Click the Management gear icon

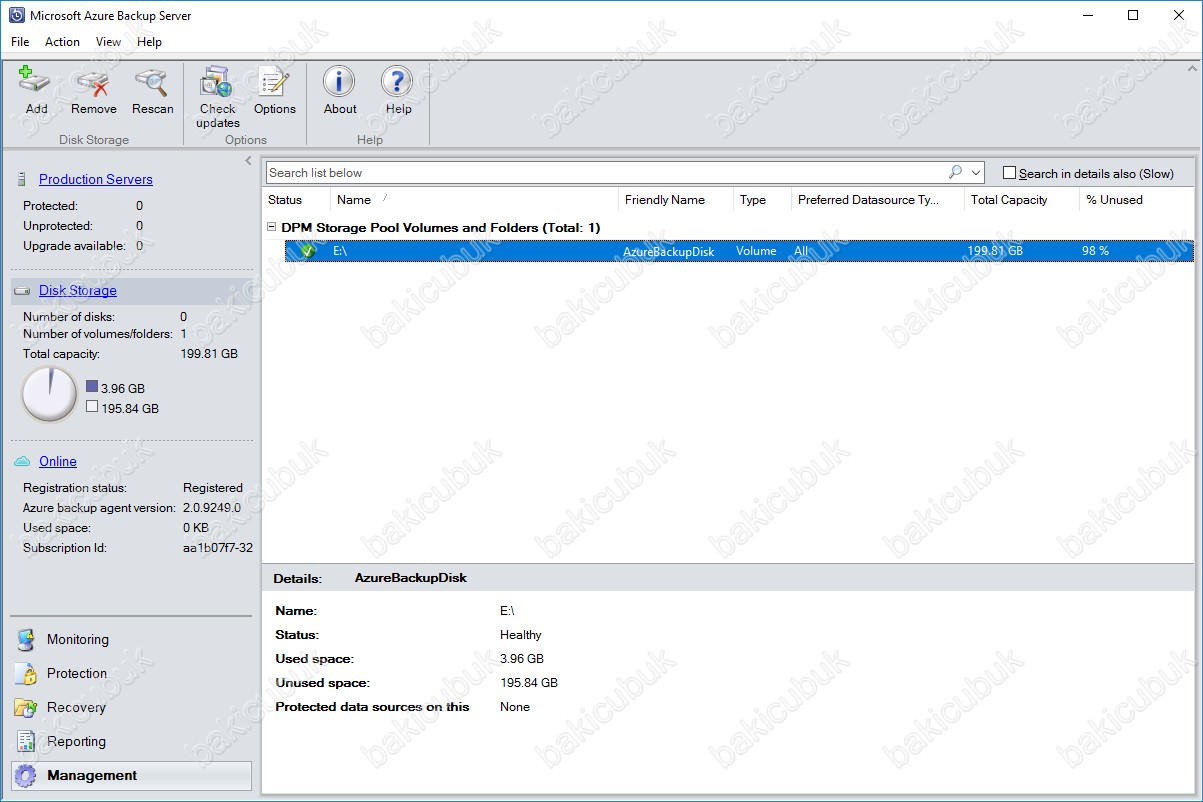click(x=27, y=776)
